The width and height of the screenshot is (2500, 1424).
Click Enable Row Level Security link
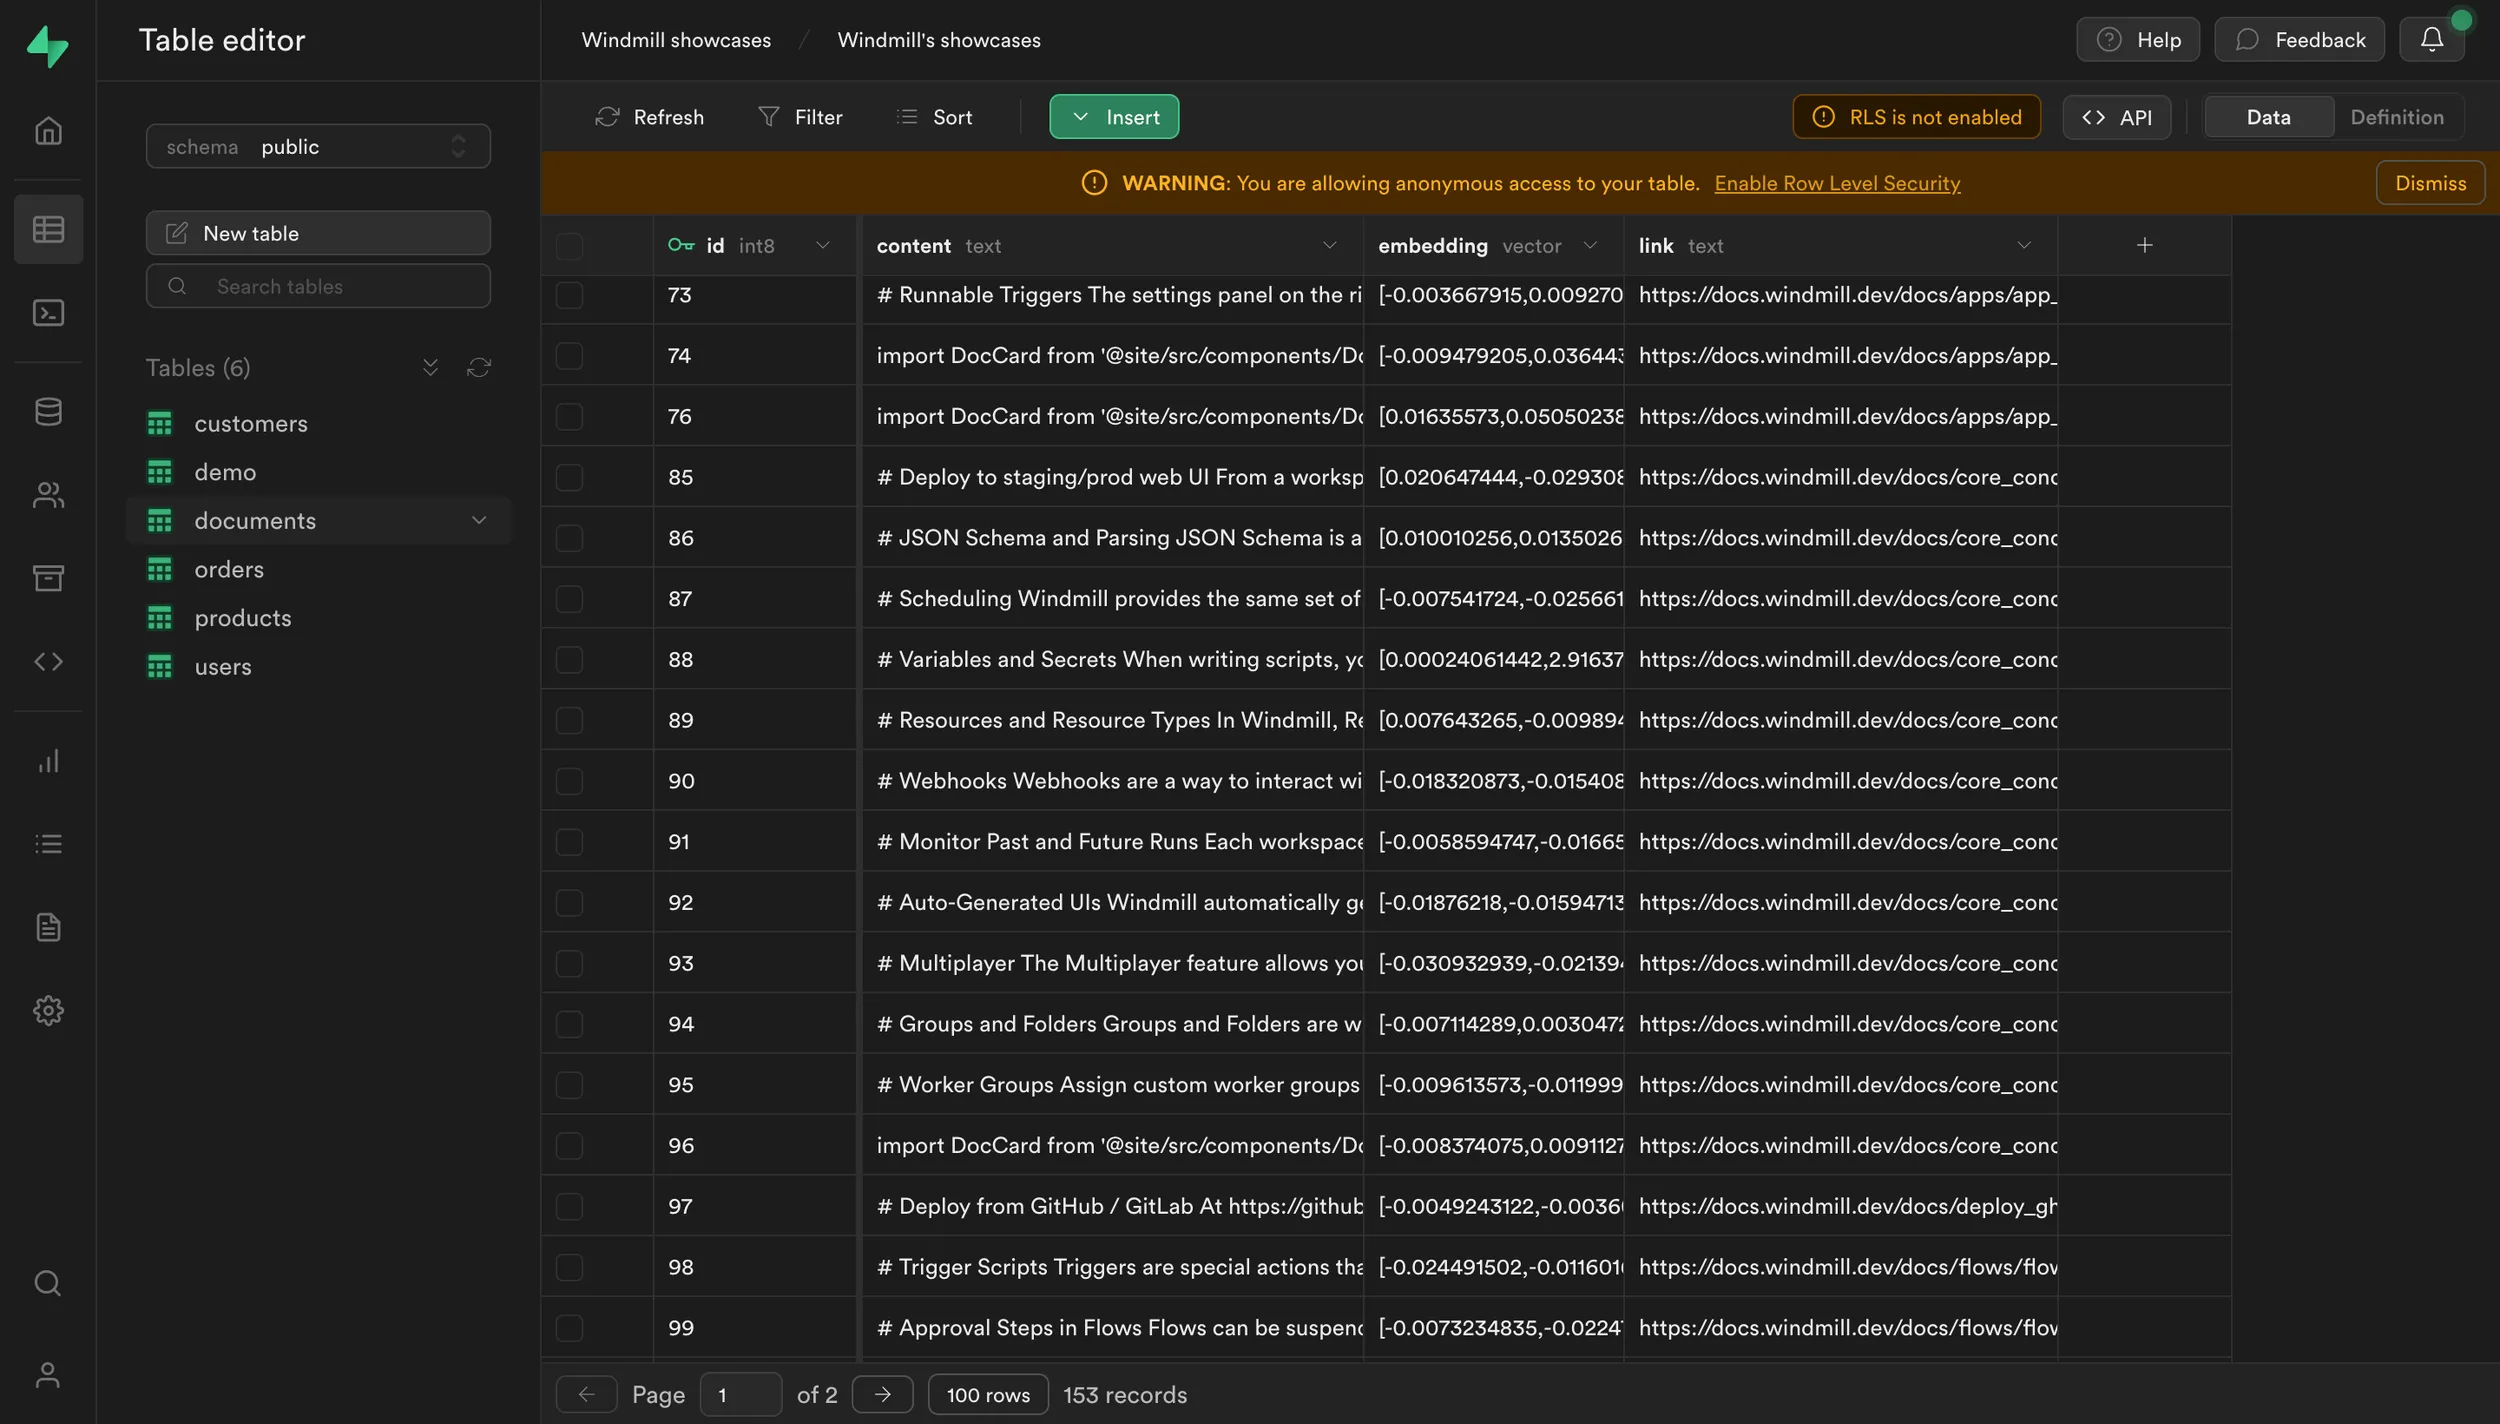pos(1837,183)
